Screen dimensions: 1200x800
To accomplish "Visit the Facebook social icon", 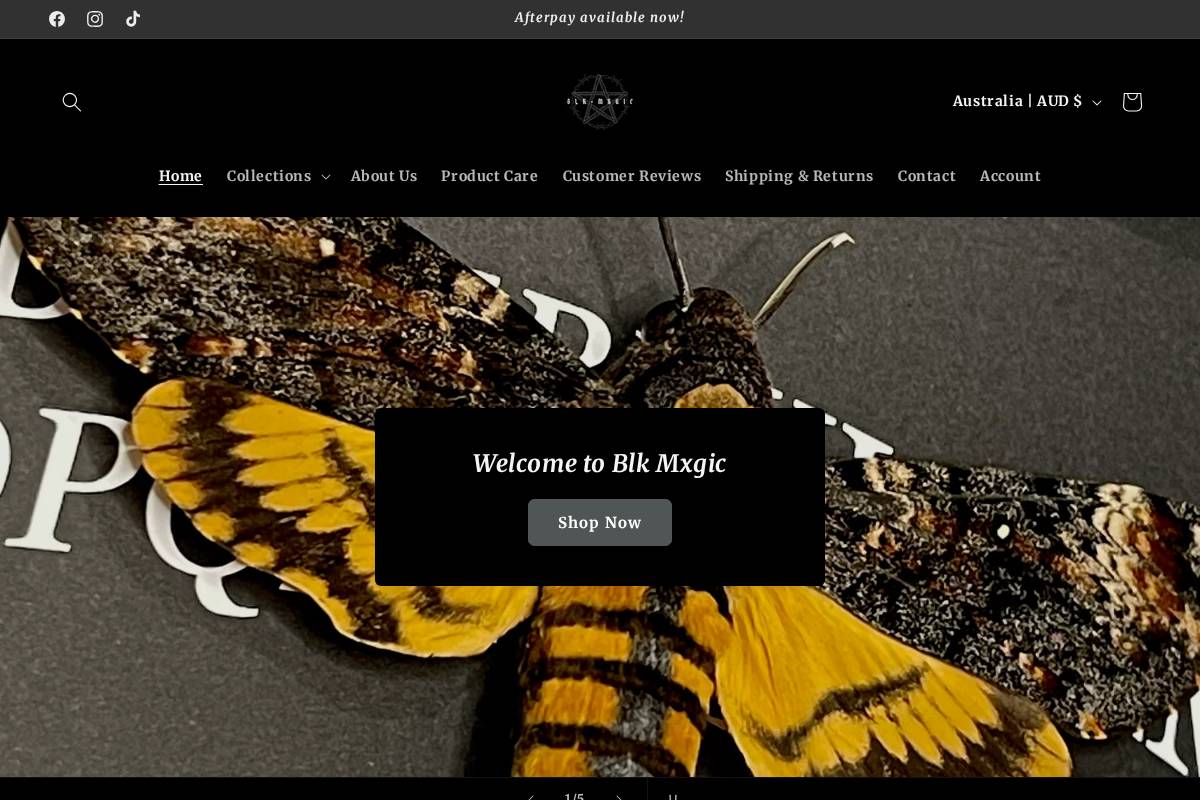I will [x=57, y=18].
